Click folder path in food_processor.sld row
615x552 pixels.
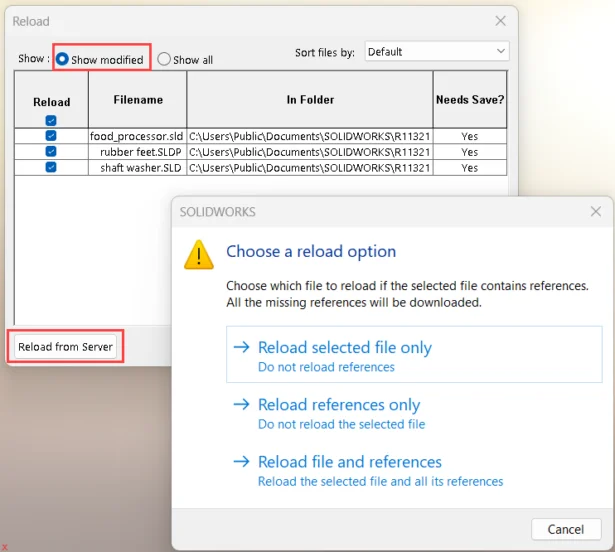(310, 136)
